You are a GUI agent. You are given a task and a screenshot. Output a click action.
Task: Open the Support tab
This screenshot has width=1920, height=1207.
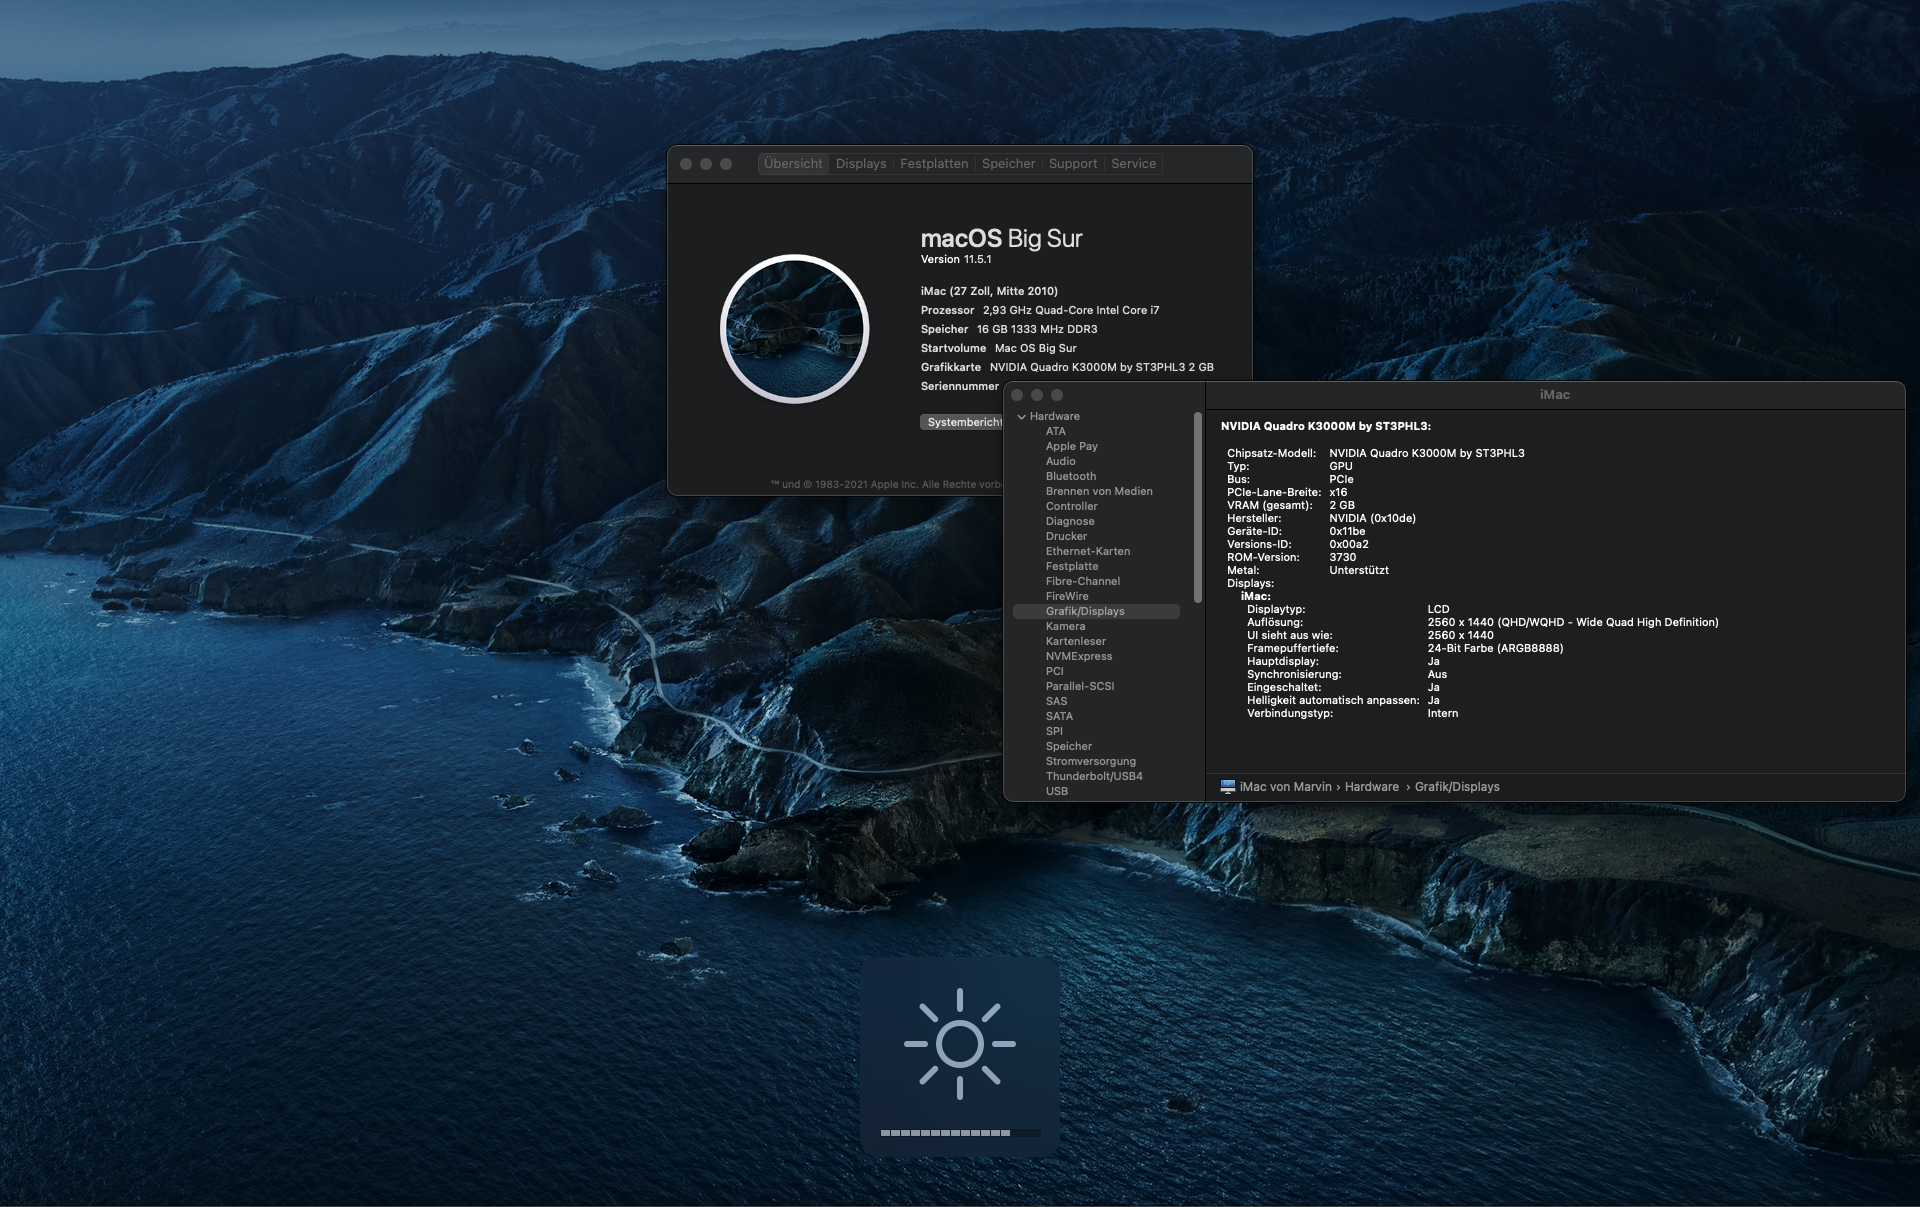[x=1072, y=164]
